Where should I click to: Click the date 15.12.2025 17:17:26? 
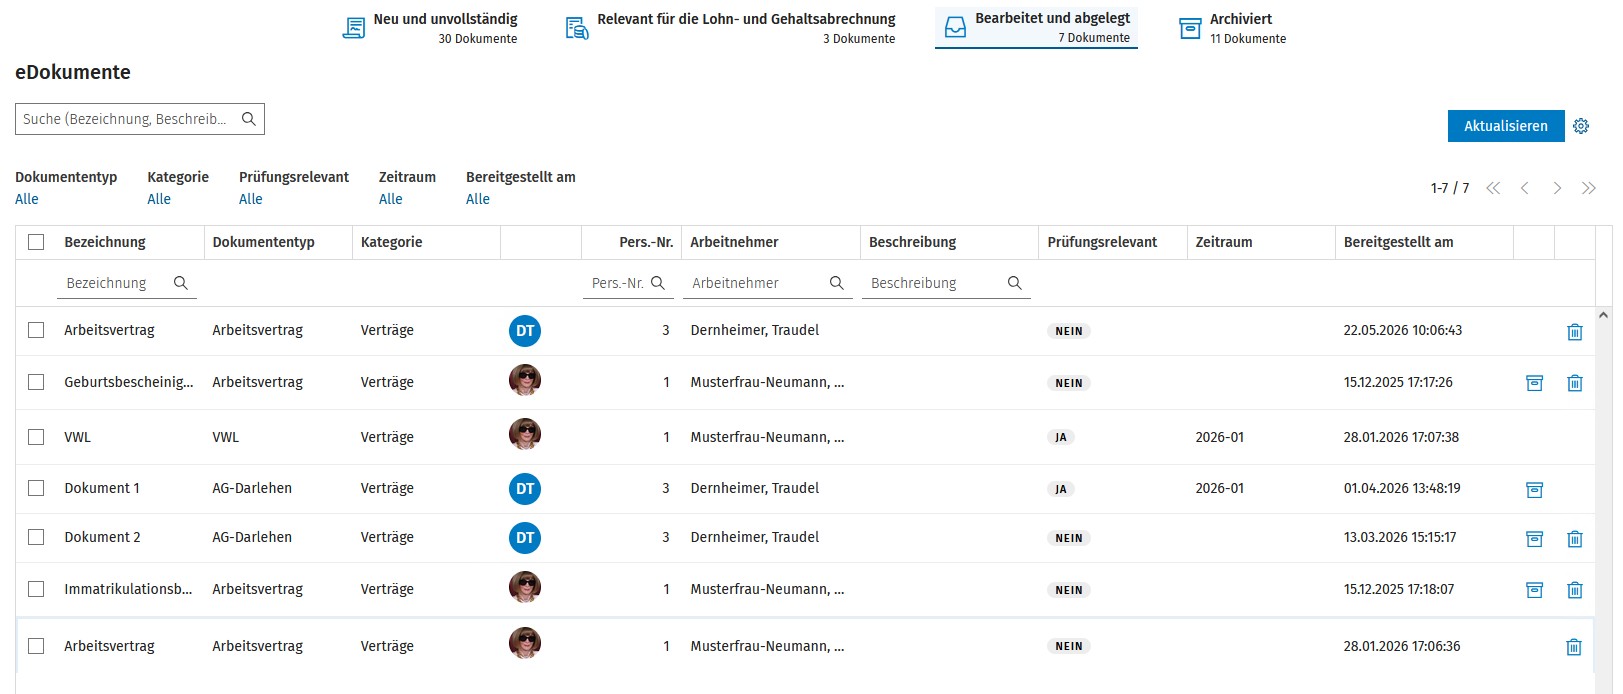[1398, 382]
